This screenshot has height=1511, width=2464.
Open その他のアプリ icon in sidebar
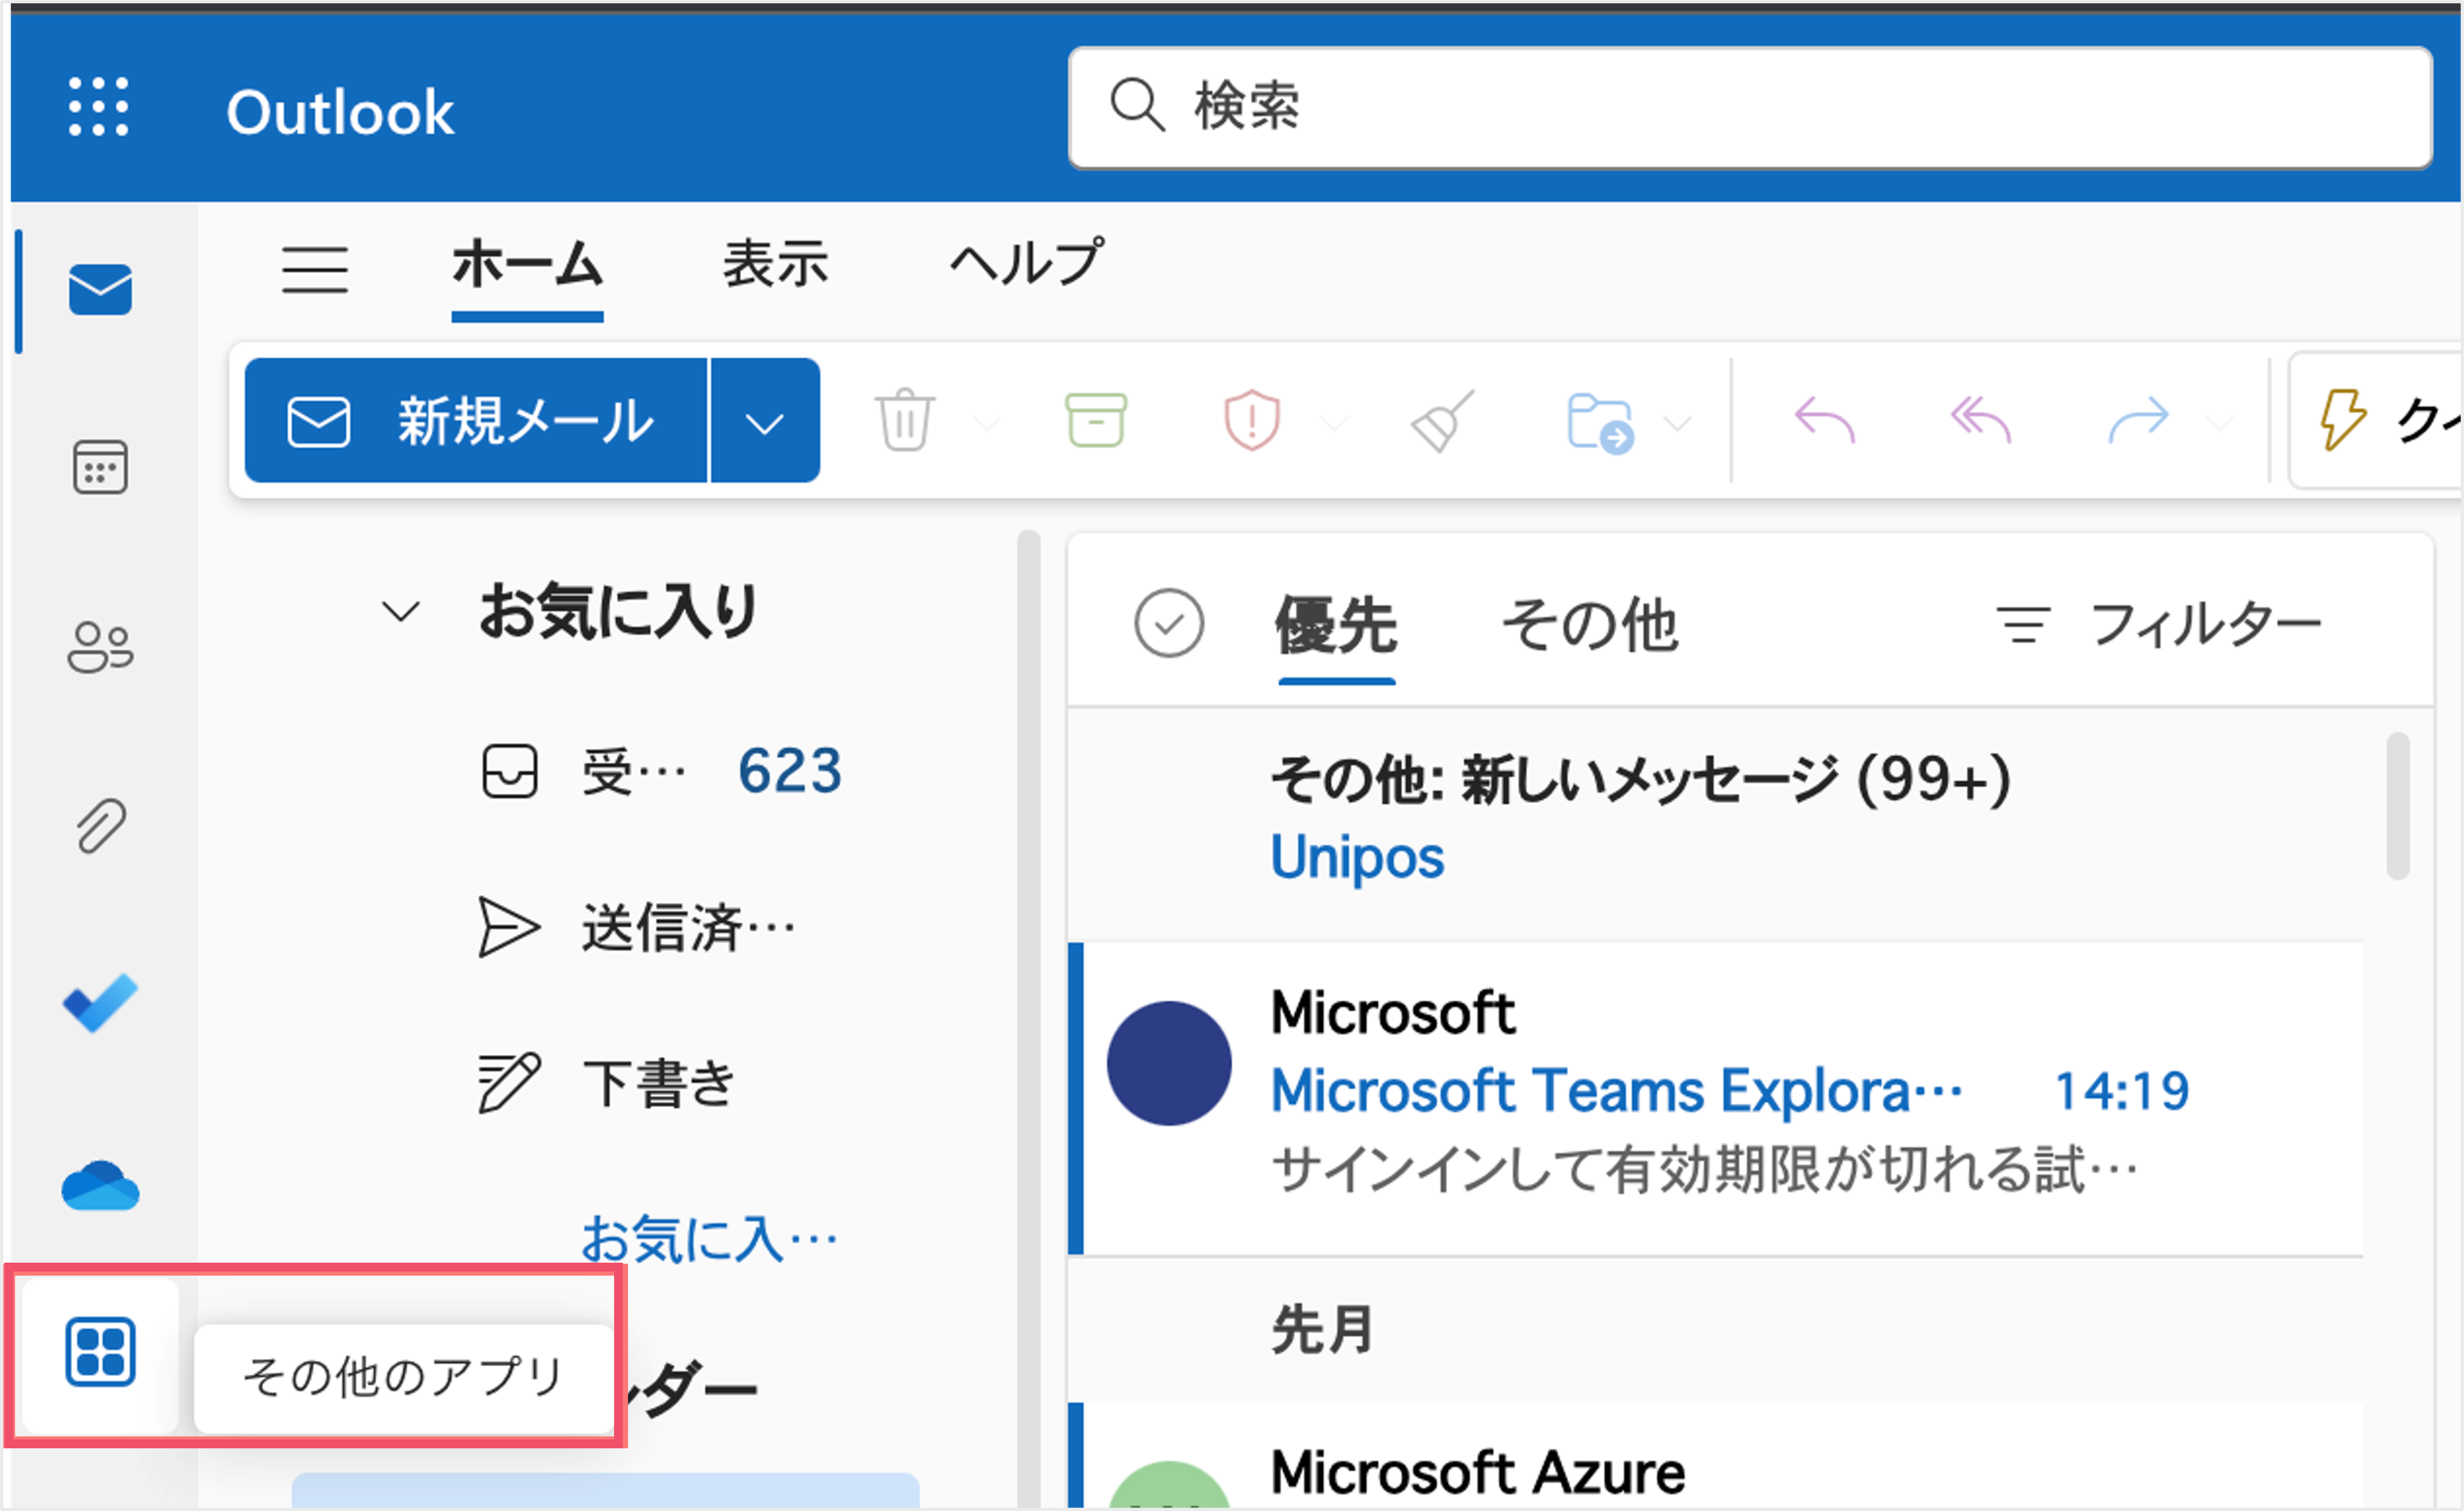tap(100, 1352)
